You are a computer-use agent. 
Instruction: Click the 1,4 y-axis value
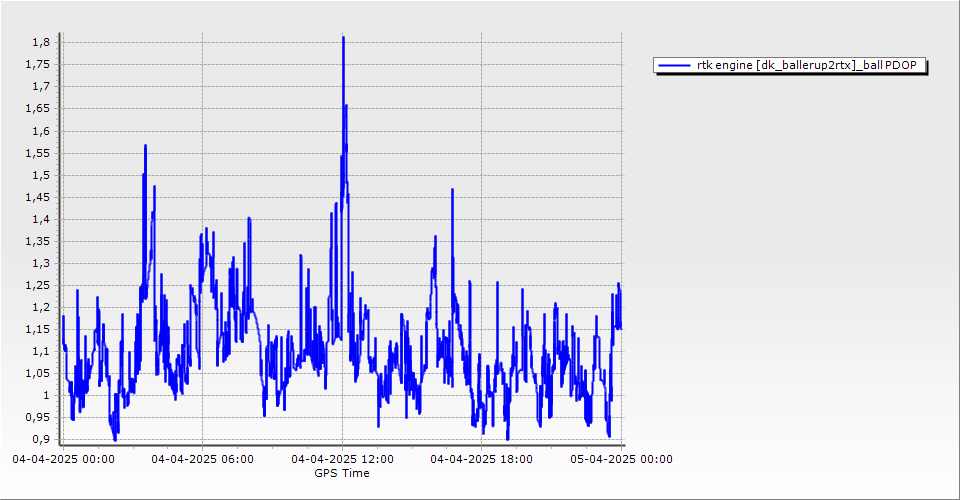[41, 219]
